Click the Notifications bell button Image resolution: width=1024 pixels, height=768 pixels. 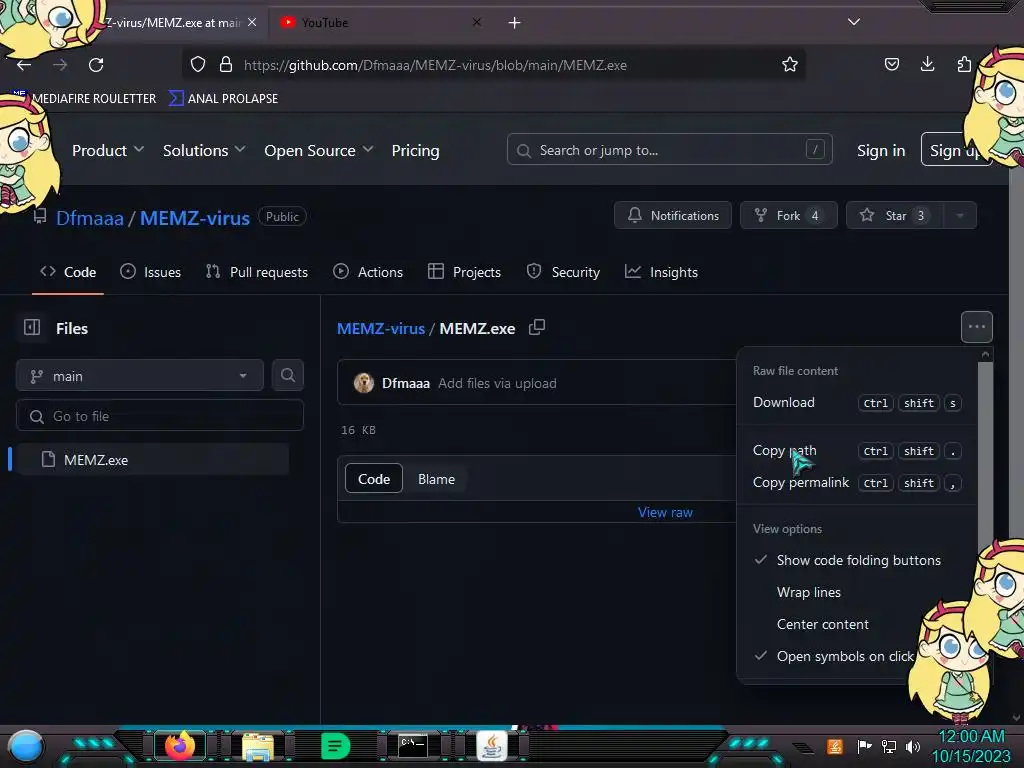click(x=673, y=216)
